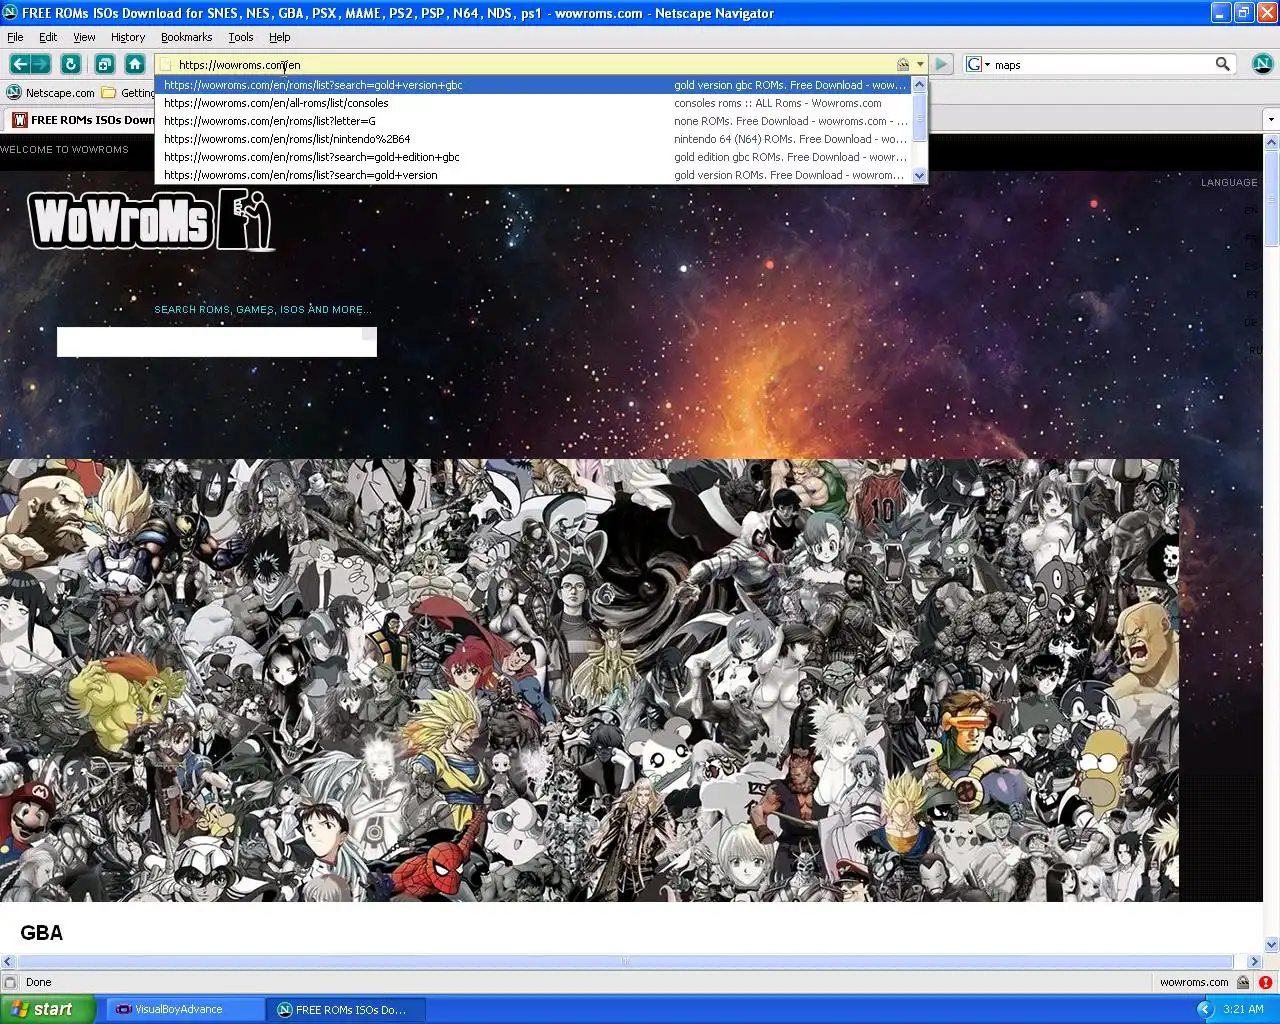Click the Netscape N throbber logo

(1262, 64)
